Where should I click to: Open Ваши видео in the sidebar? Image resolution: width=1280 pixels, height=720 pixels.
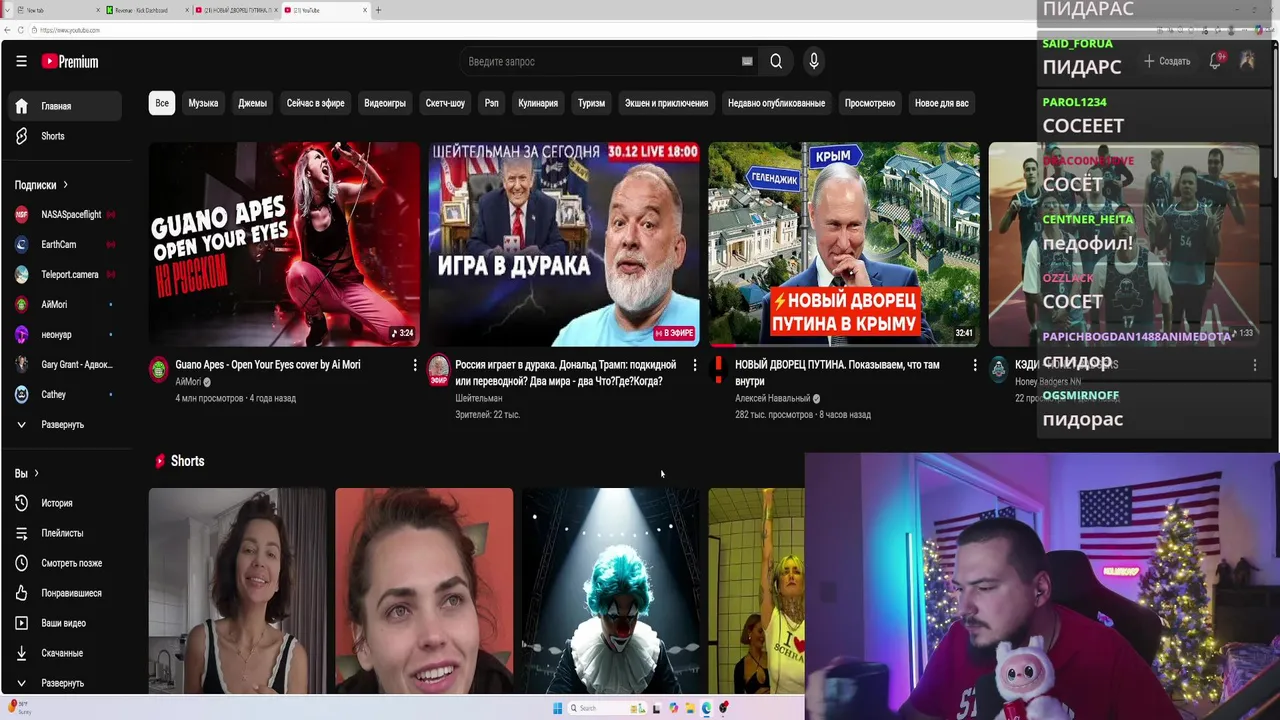point(65,623)
